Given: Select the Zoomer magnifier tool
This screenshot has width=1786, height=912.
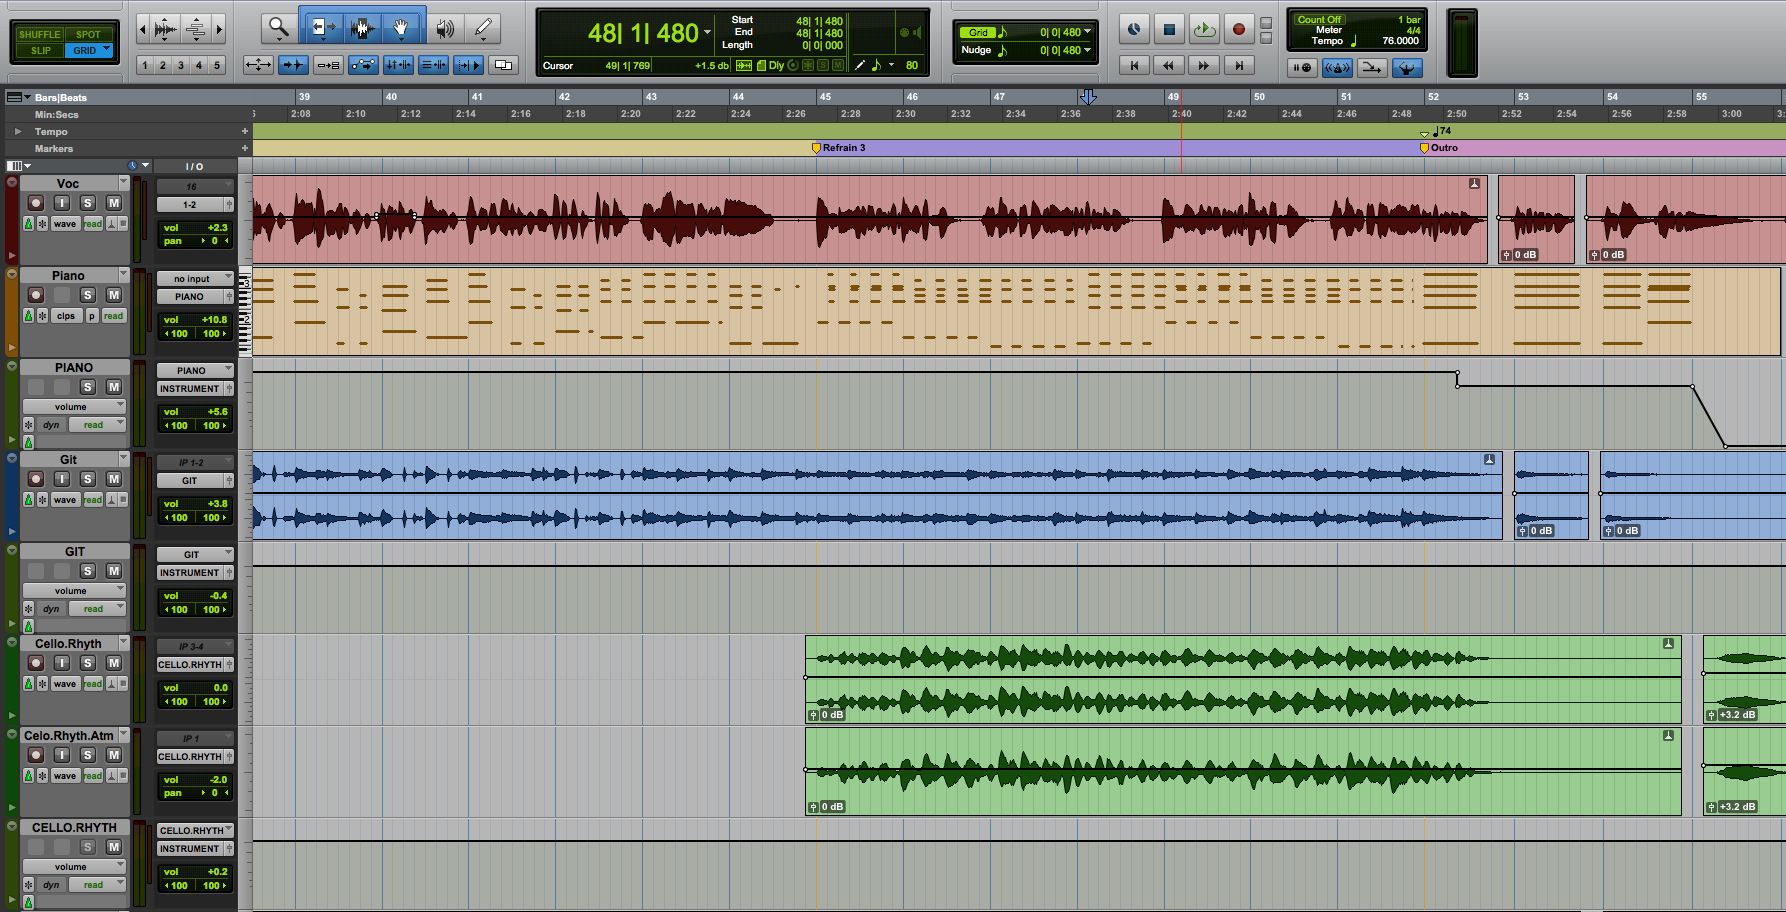Looking at the screenshot, I should tap(278, 29).
